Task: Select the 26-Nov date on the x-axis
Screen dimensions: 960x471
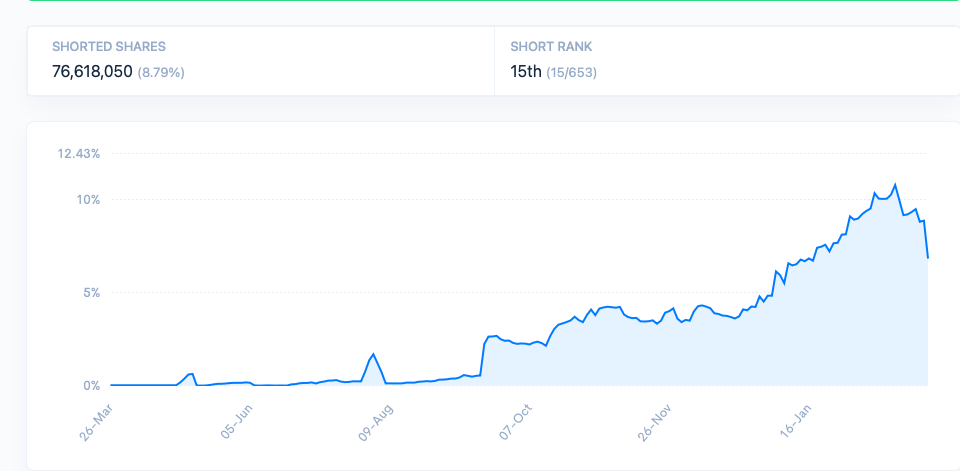Action: pyautogui.click(x=653, y=421)
